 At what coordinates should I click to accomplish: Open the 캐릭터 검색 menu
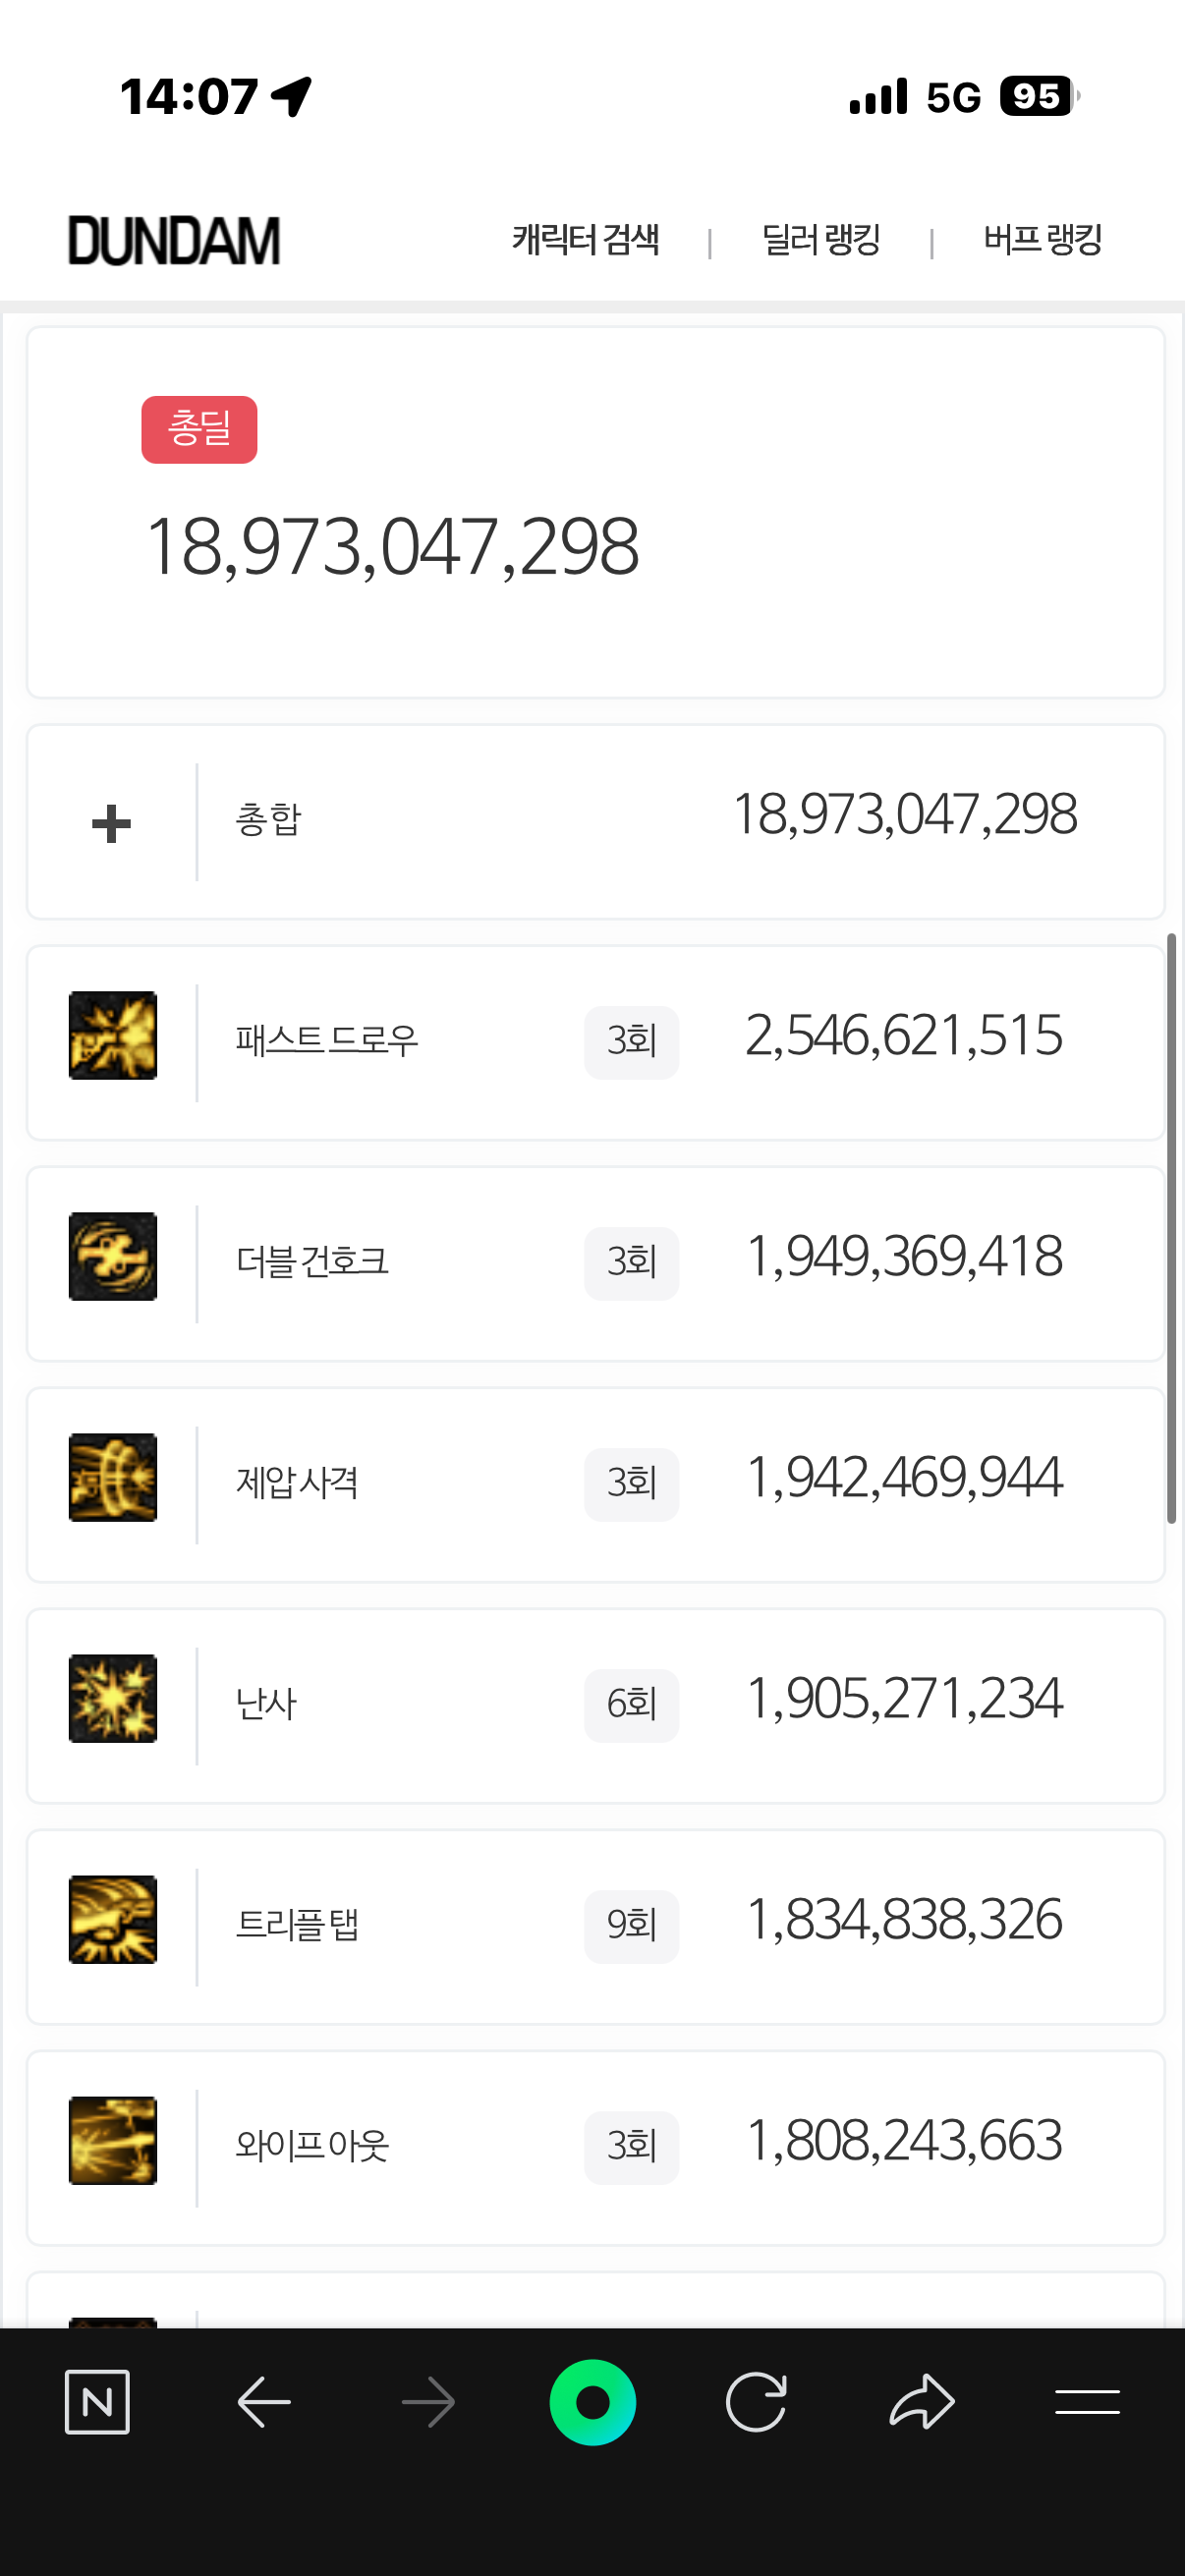tap(586, 240)
